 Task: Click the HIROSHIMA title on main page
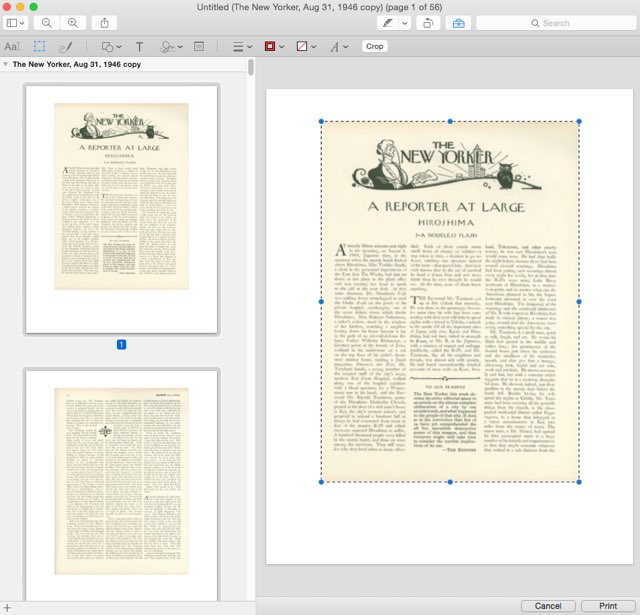tap(446, 223)
